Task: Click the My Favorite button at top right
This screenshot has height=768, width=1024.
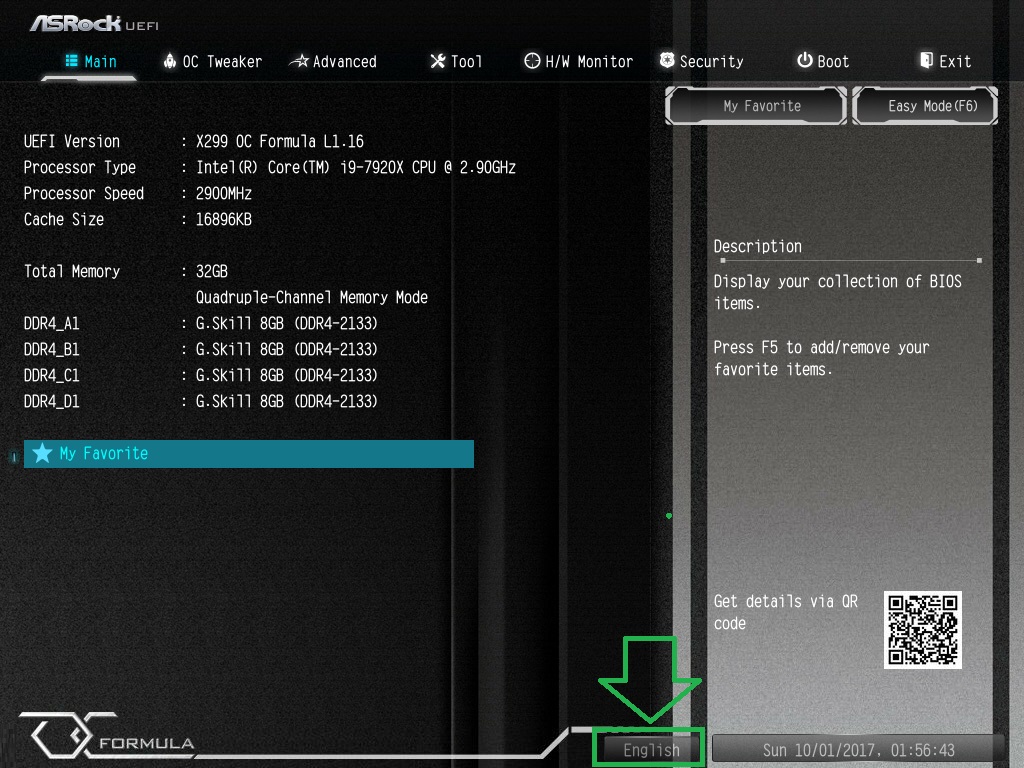Action: (756, 106)
